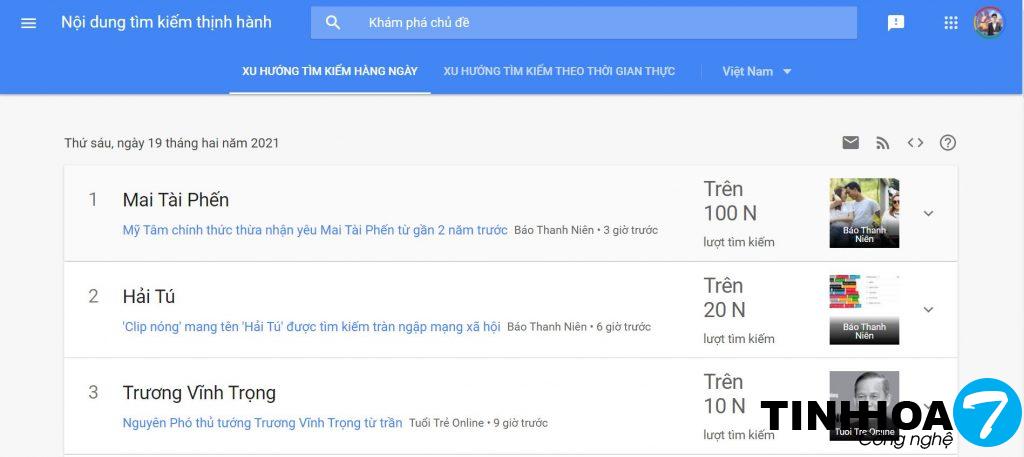Click the embed code icon

(x=915, y=143)
